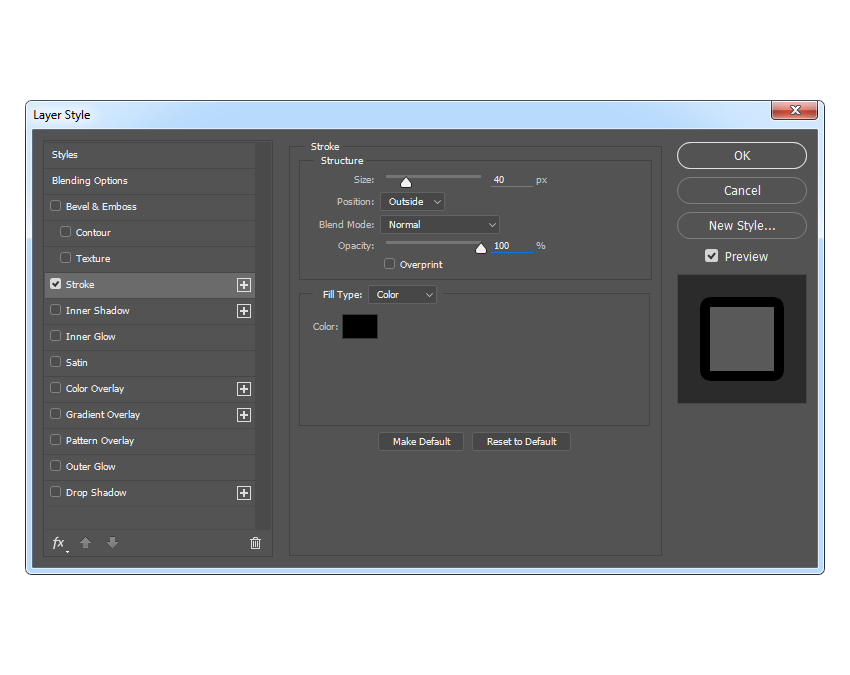Move effect up with the up arrow icon
This screenshot has height=675, width=850.
click(x=86, y=543)
